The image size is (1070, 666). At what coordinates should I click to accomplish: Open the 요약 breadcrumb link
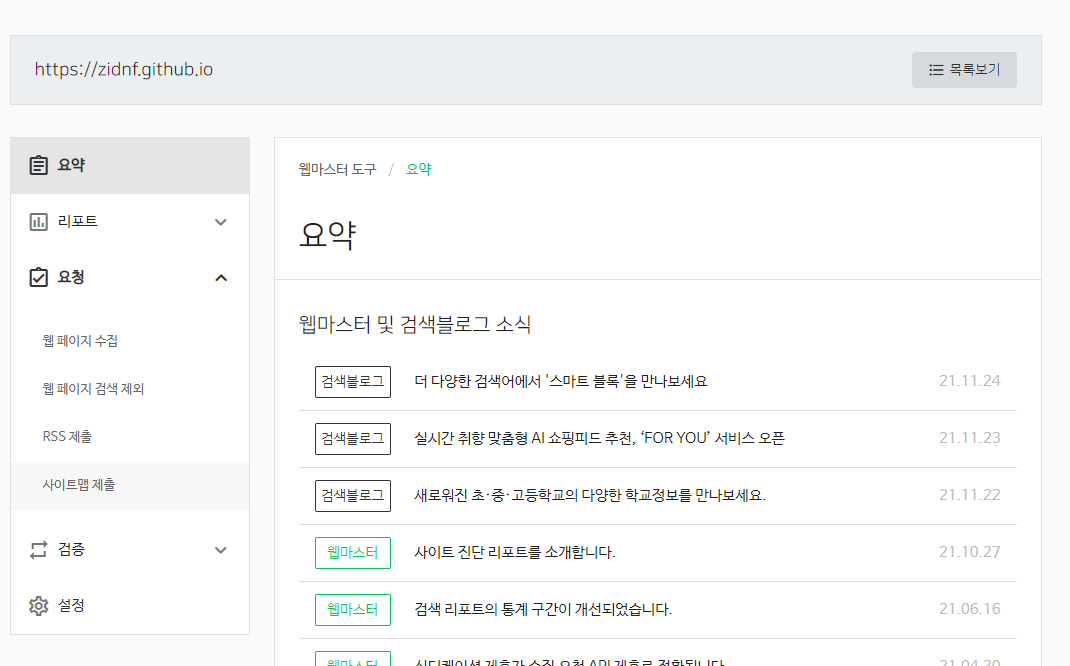[x=418, y=169]
